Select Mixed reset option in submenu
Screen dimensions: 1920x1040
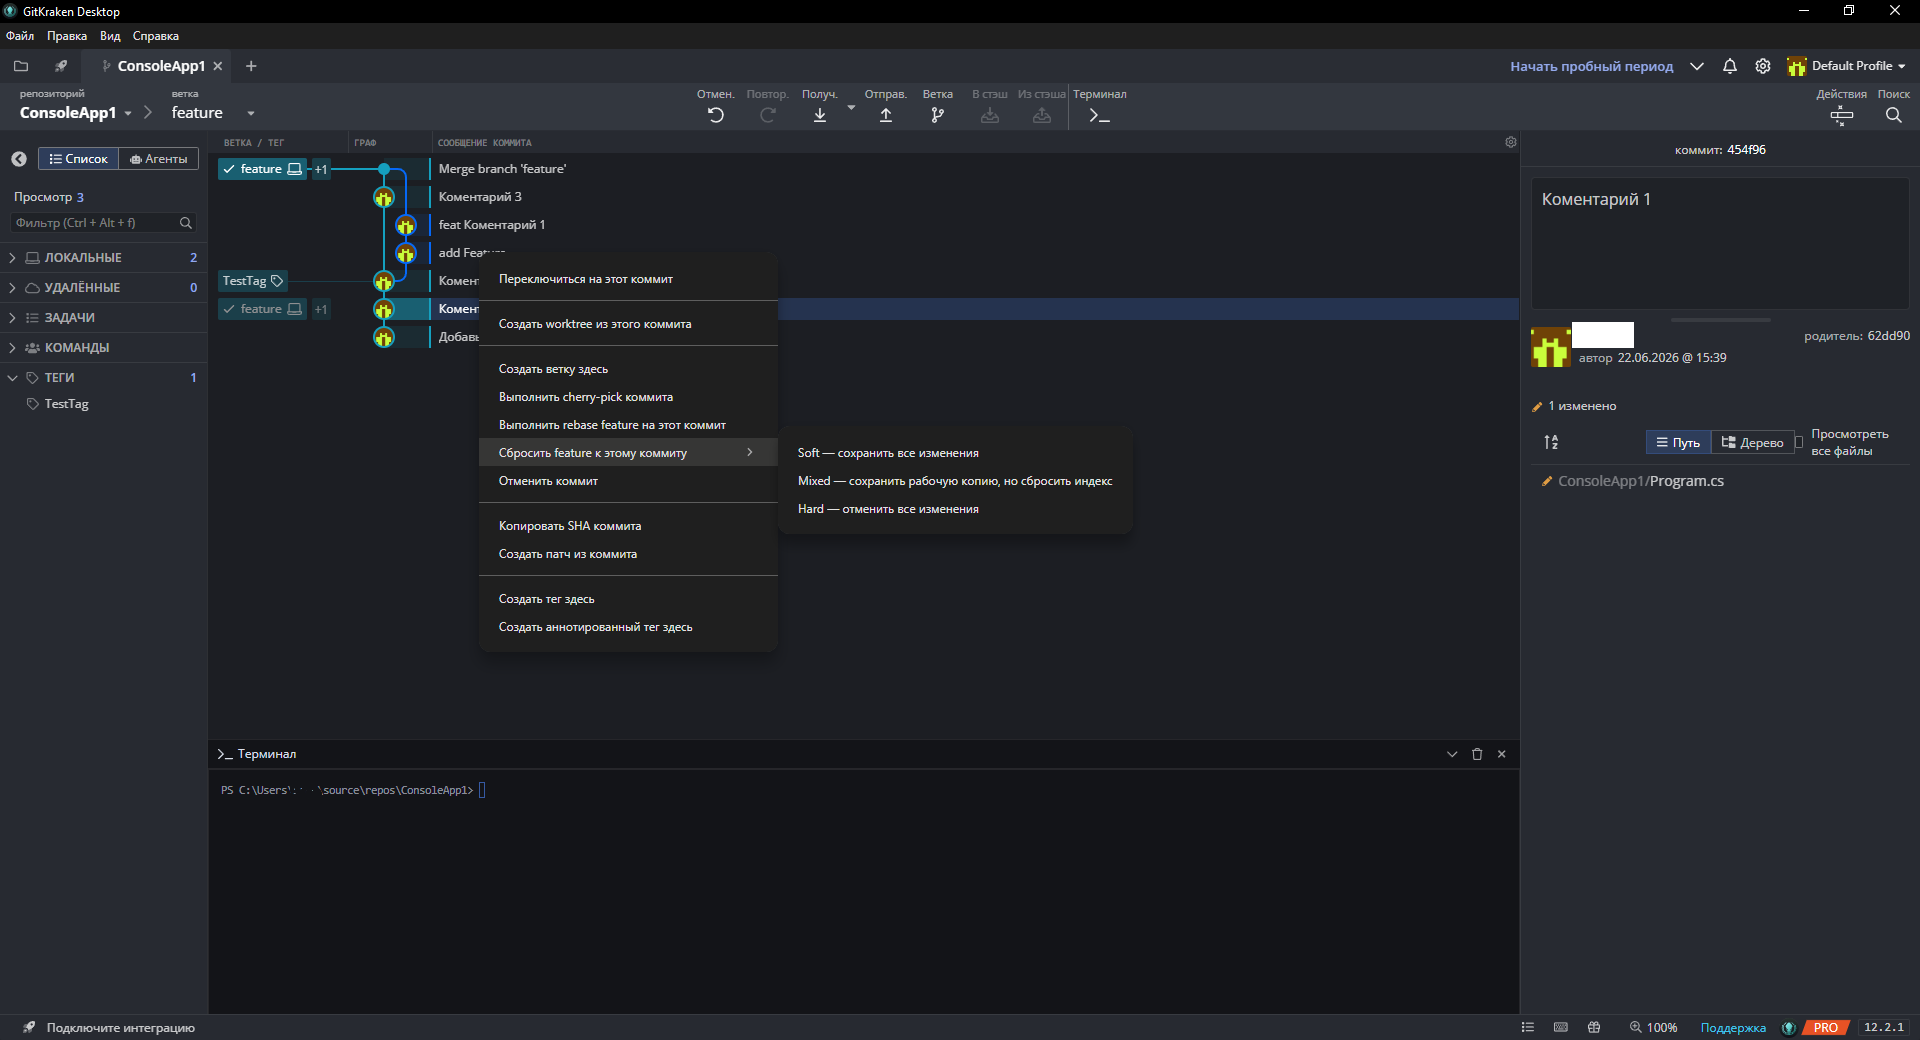pyautogui.click(x=956, y=481)
